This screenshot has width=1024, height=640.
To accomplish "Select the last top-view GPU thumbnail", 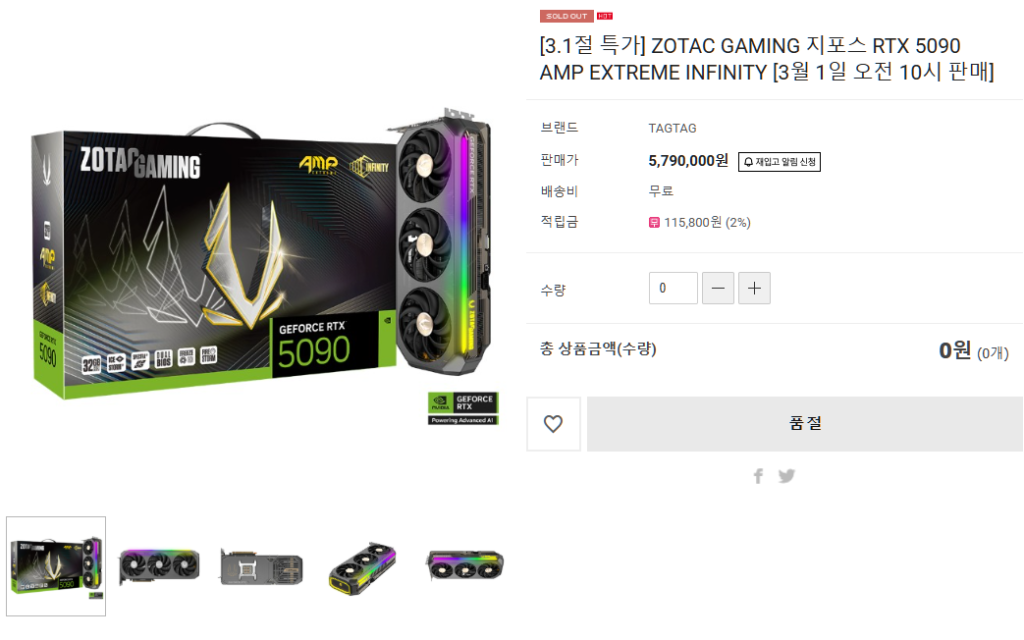I will tap(465, 566).
